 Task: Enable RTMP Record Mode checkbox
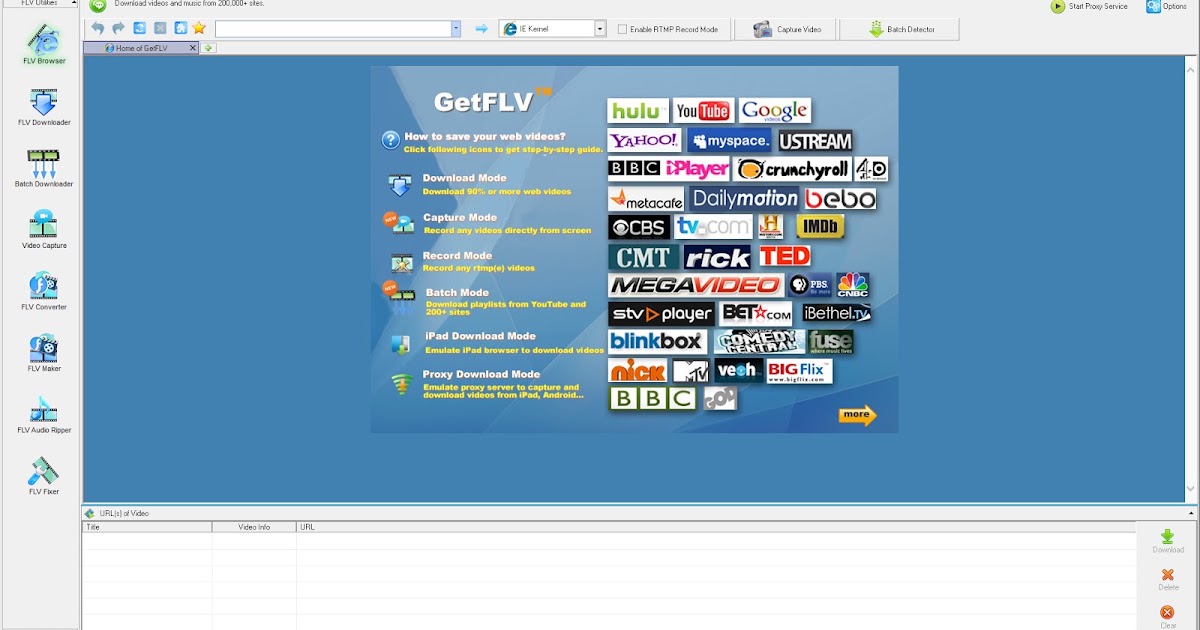622,30
